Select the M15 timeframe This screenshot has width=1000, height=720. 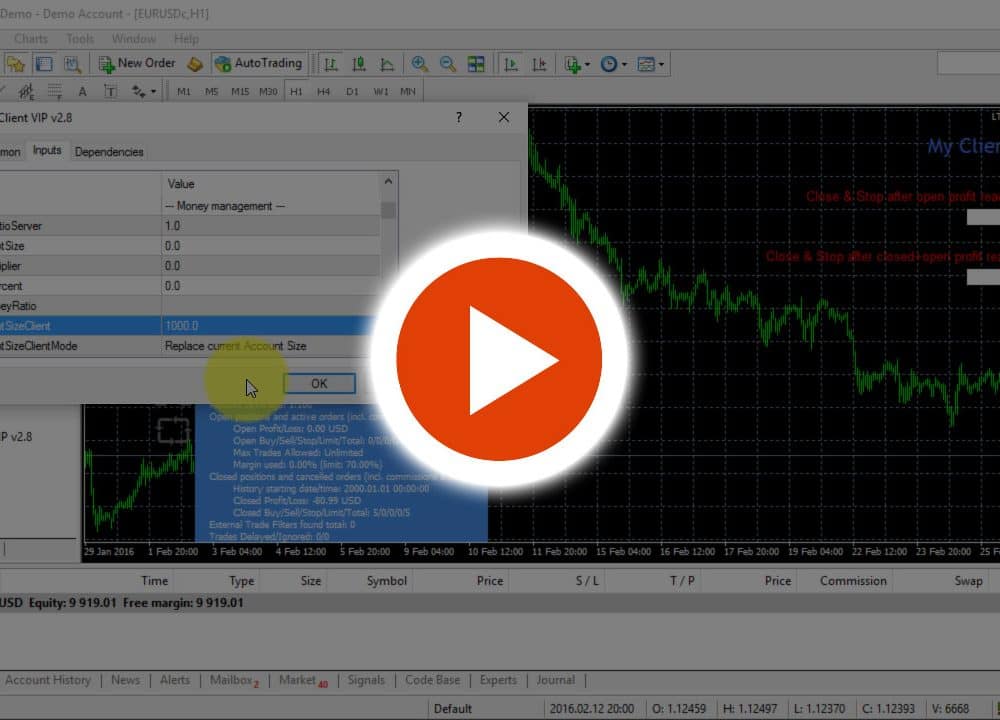(x=240, y=91)
